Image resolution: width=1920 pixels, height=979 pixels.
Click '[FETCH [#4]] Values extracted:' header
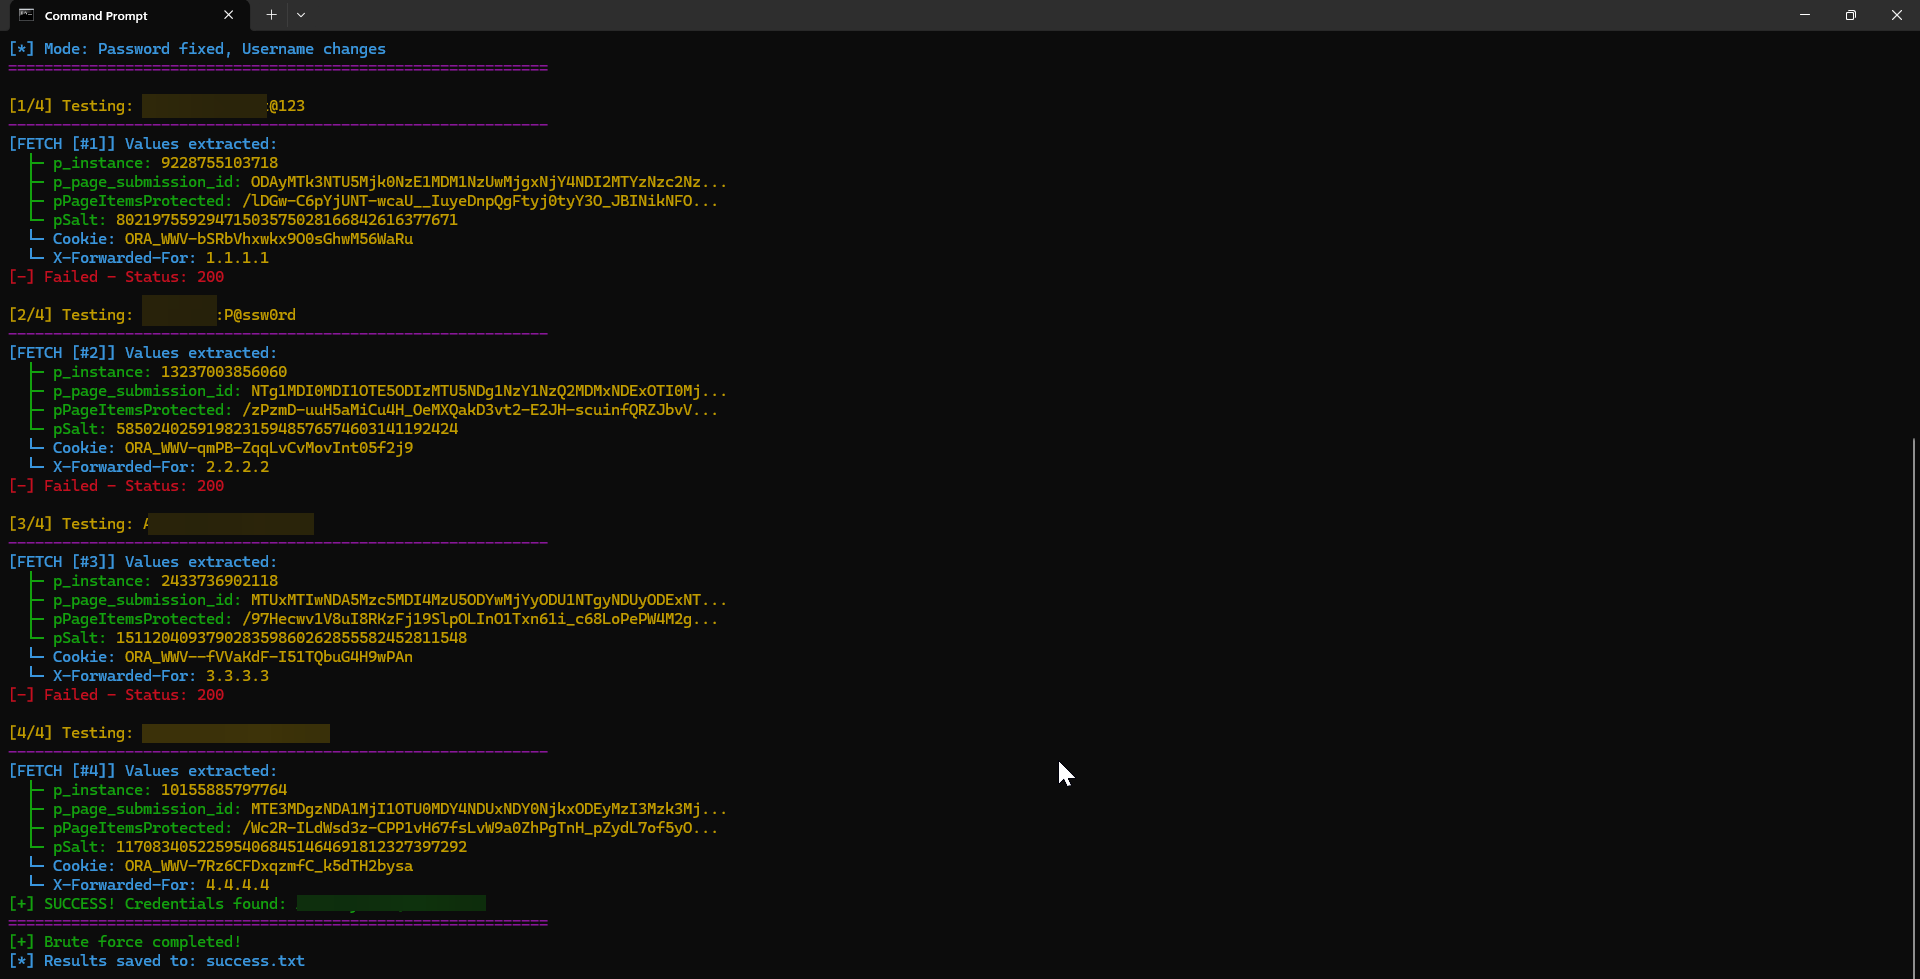[143, 771]
